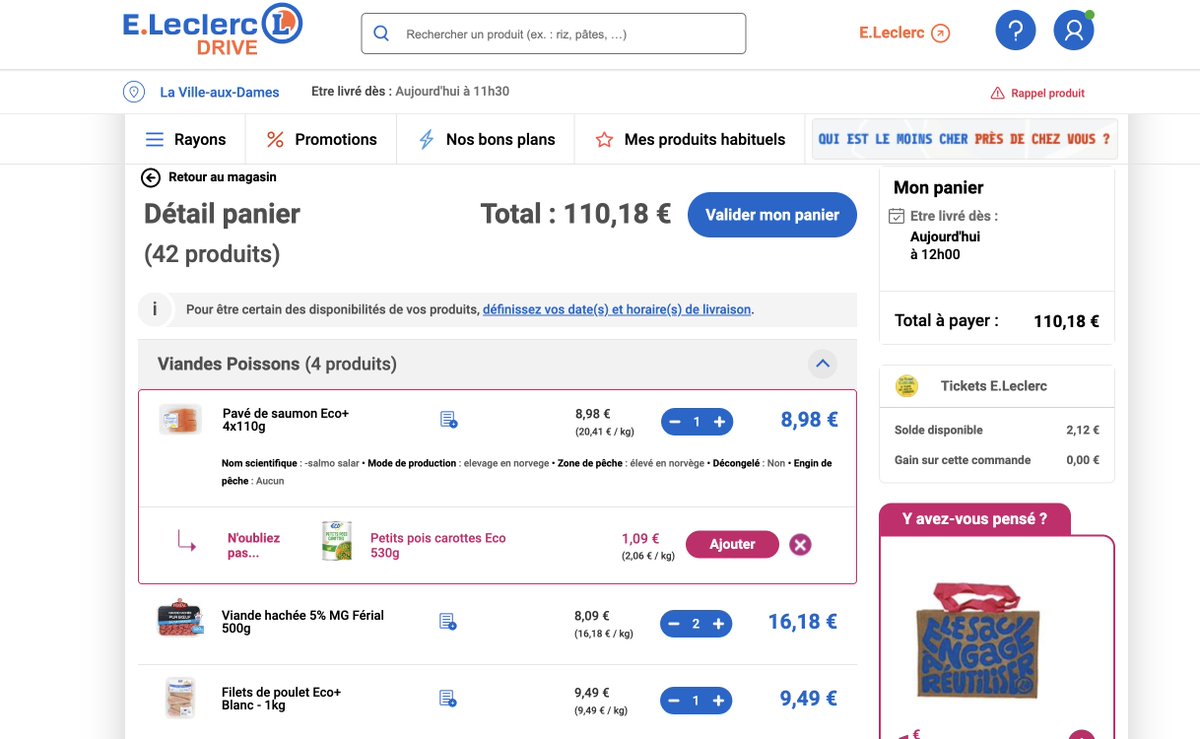Open the Rayons menu
1200x739 pixels.
tap(186, 139)
